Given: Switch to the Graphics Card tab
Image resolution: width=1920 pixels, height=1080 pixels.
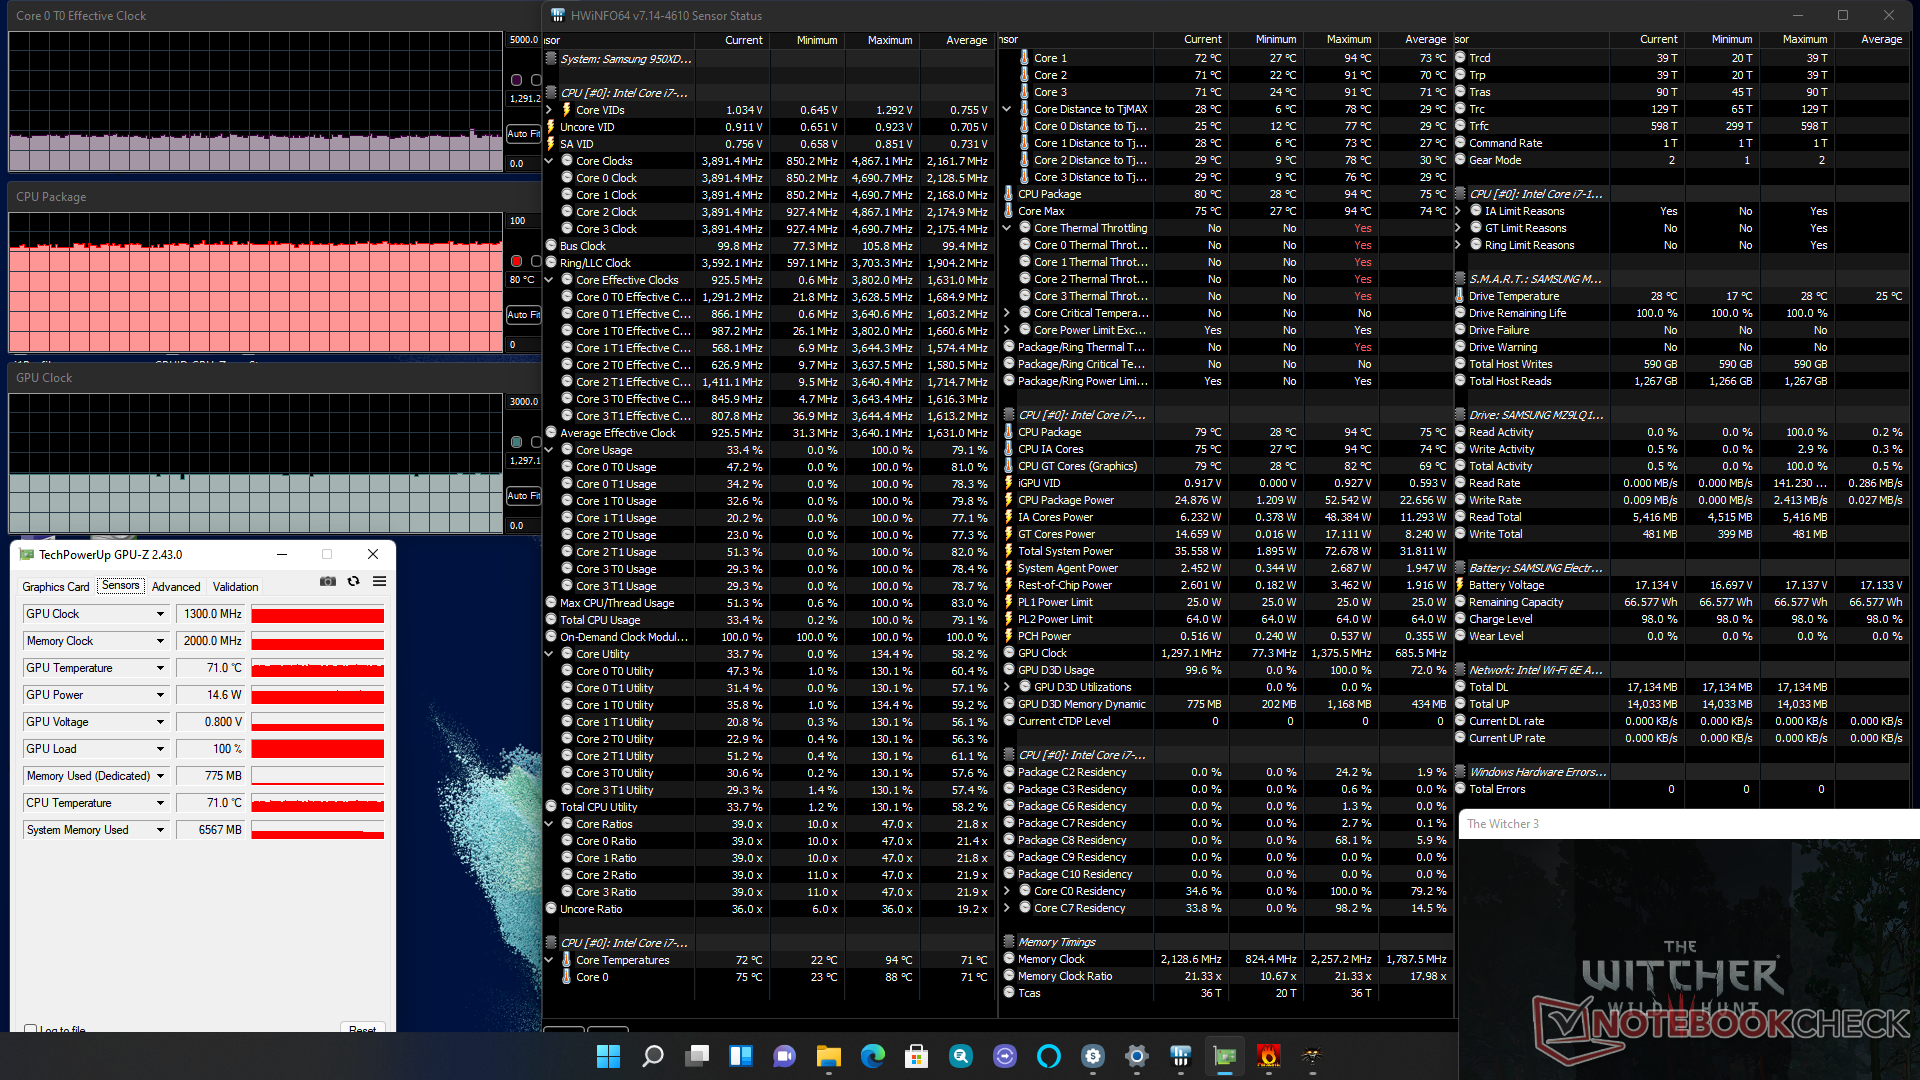Looking at the screenshot, I should pyautogui.click(x=56, y=587).
